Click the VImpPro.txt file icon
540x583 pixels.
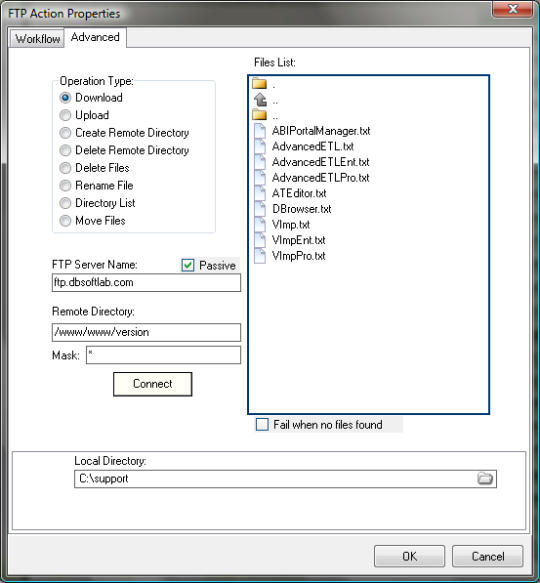(260, 256)
